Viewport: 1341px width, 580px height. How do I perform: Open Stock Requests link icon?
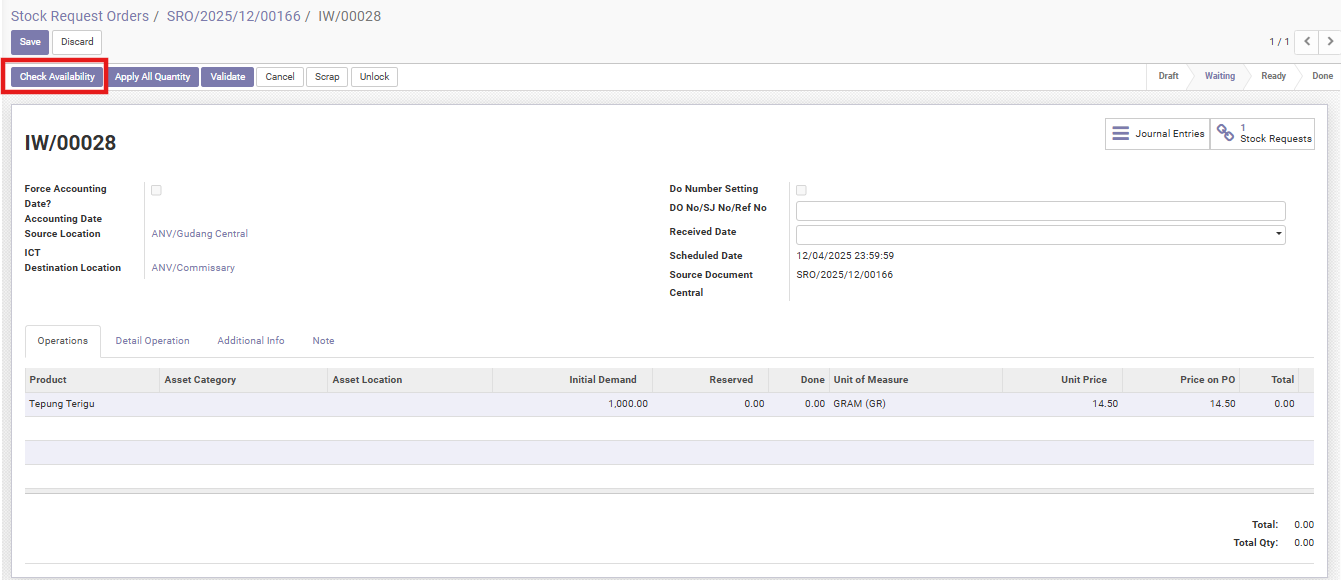[x=1225, y=133]
